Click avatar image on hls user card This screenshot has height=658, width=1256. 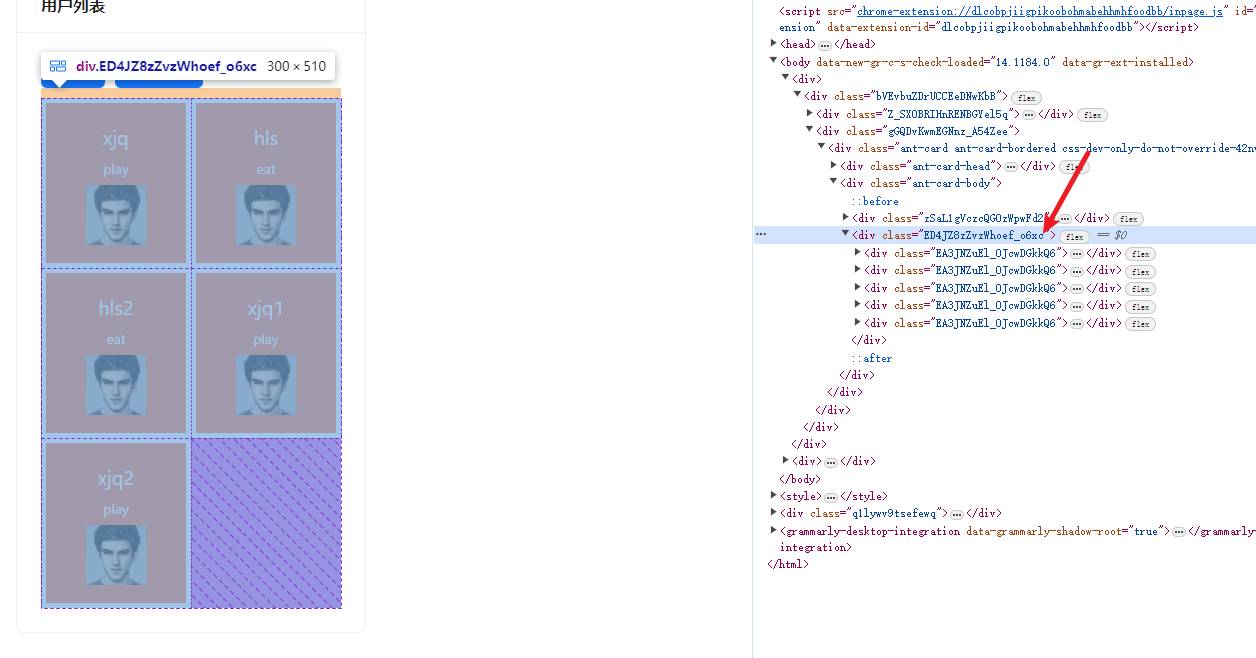click(266, 215)
